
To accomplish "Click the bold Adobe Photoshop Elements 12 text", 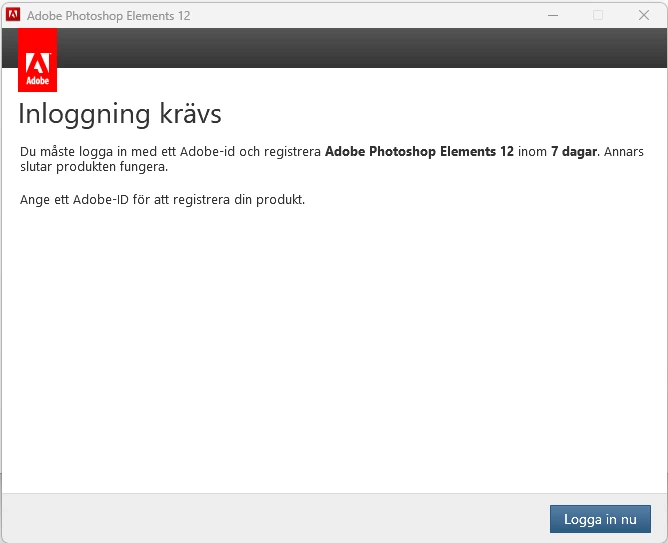I will pos(419,151).
